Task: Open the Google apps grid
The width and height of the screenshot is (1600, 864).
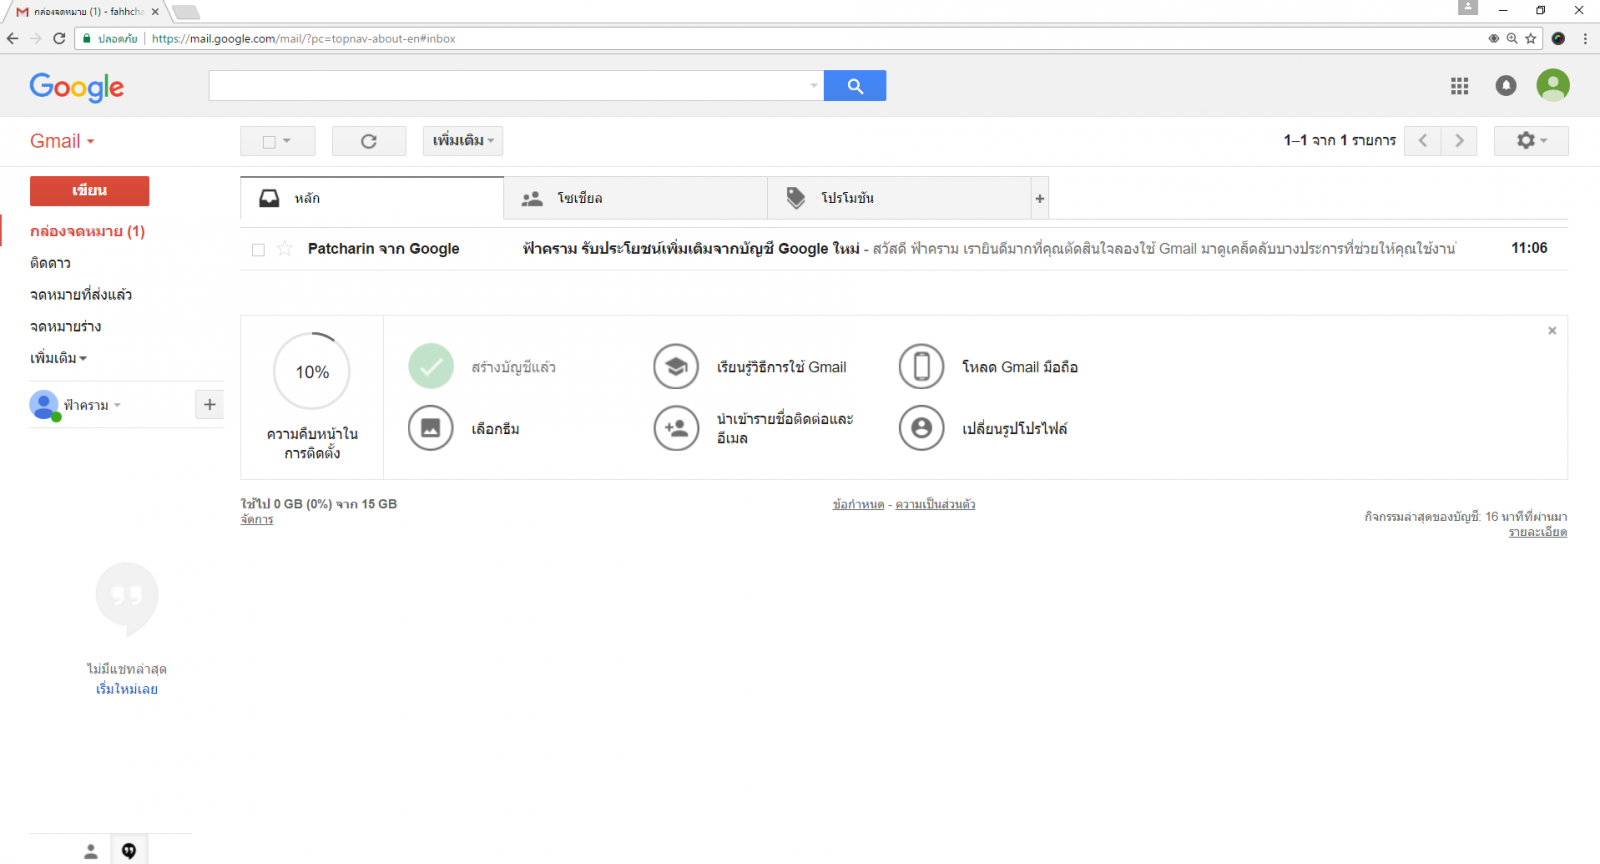Action: click(x=1459, y=86)
